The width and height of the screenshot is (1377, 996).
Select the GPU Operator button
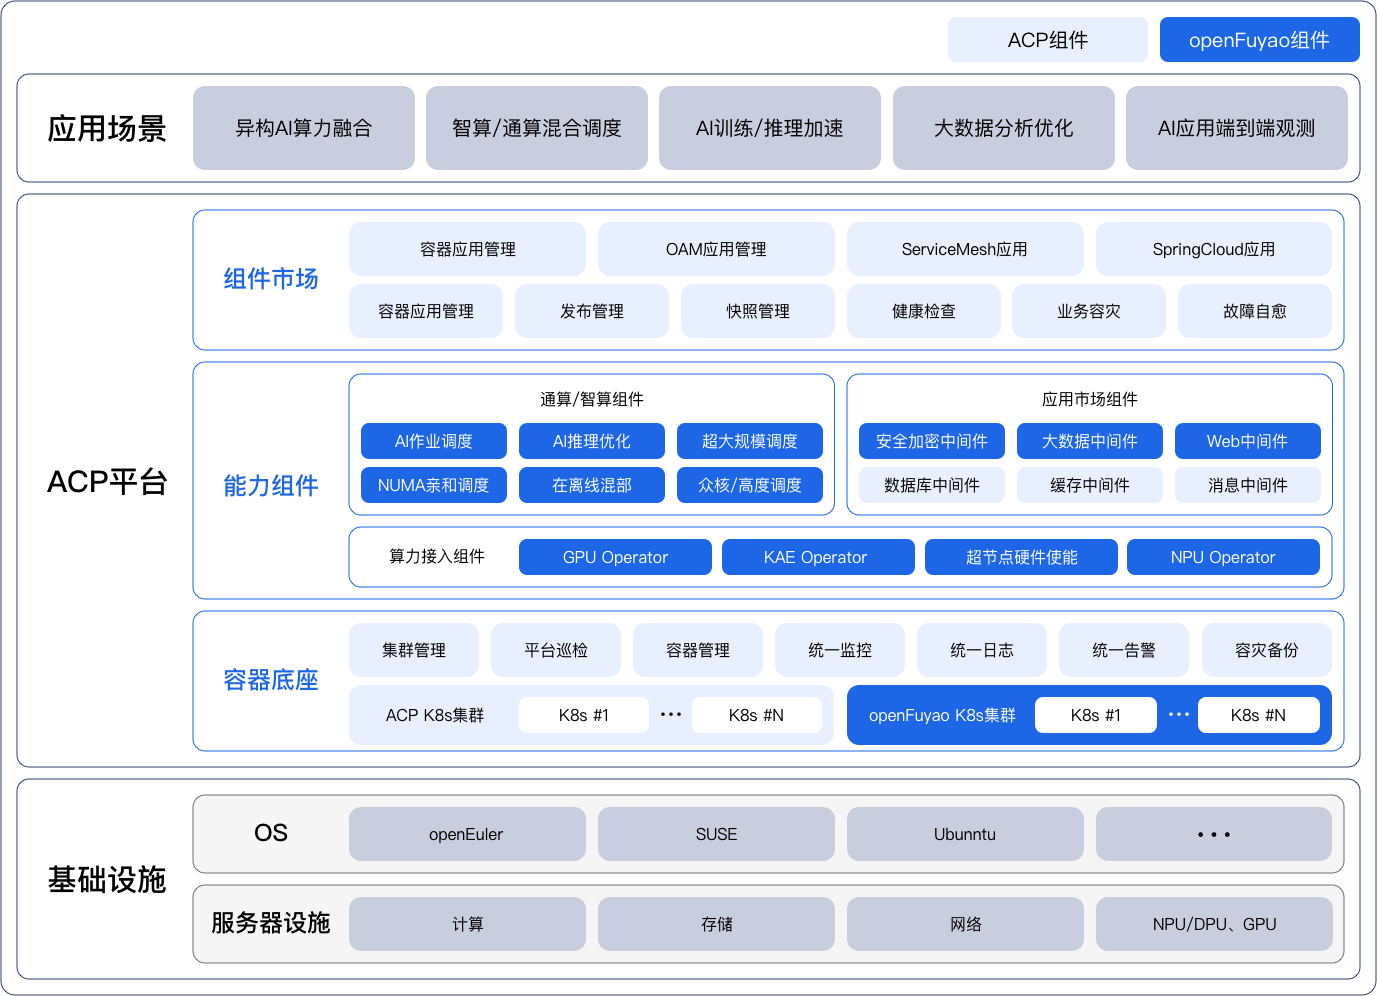point(615,557)
